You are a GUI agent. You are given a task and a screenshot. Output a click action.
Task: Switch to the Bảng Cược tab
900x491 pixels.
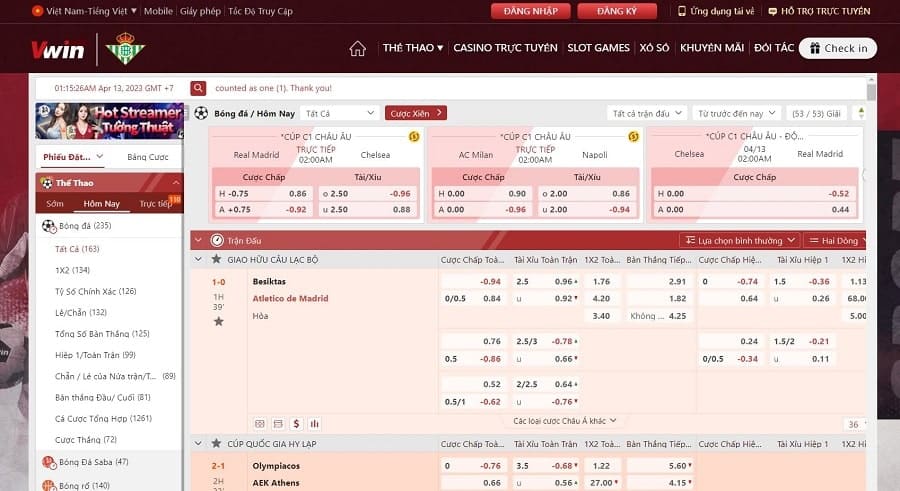coord(148,157)
